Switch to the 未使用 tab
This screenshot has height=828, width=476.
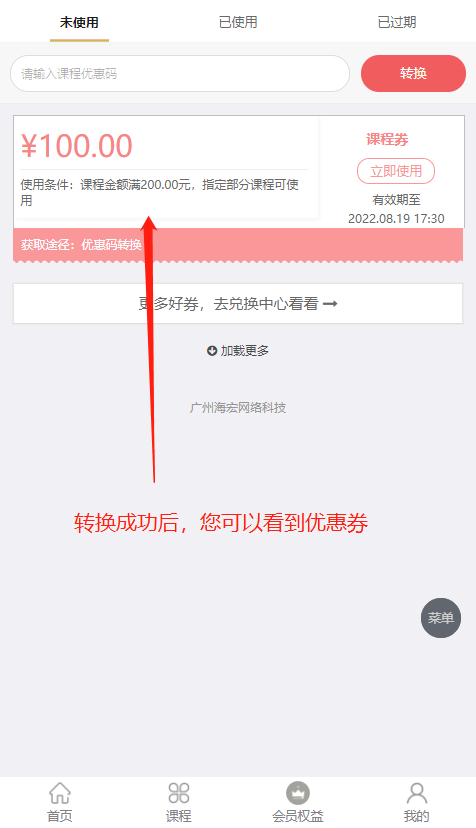(x=79, y=22)
